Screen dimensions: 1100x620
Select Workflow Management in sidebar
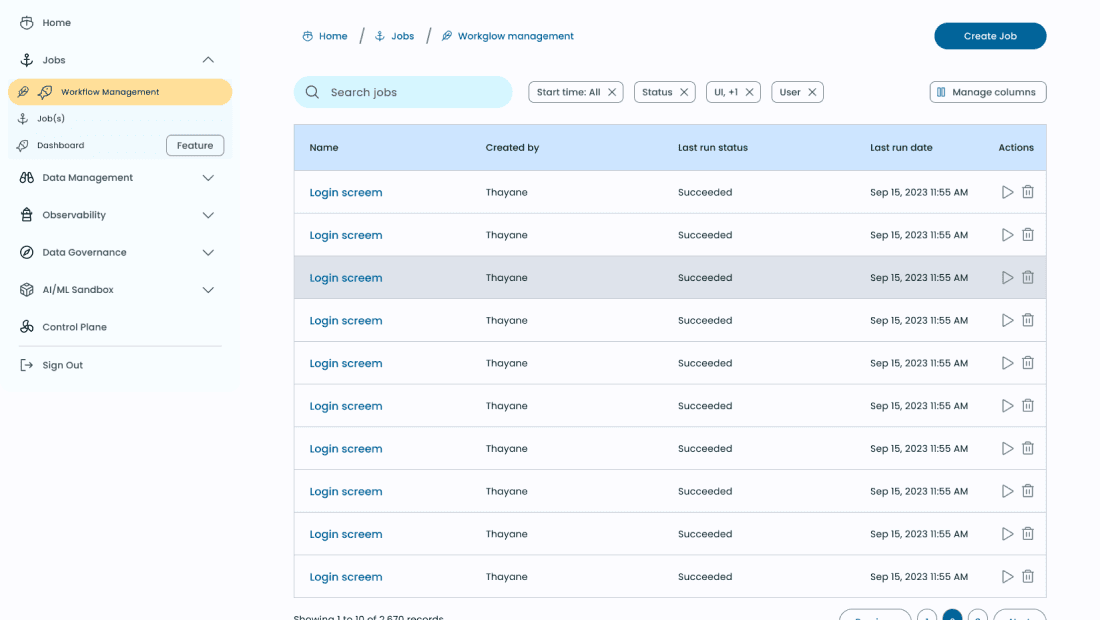pyautogui.click(x=120, y=92)
